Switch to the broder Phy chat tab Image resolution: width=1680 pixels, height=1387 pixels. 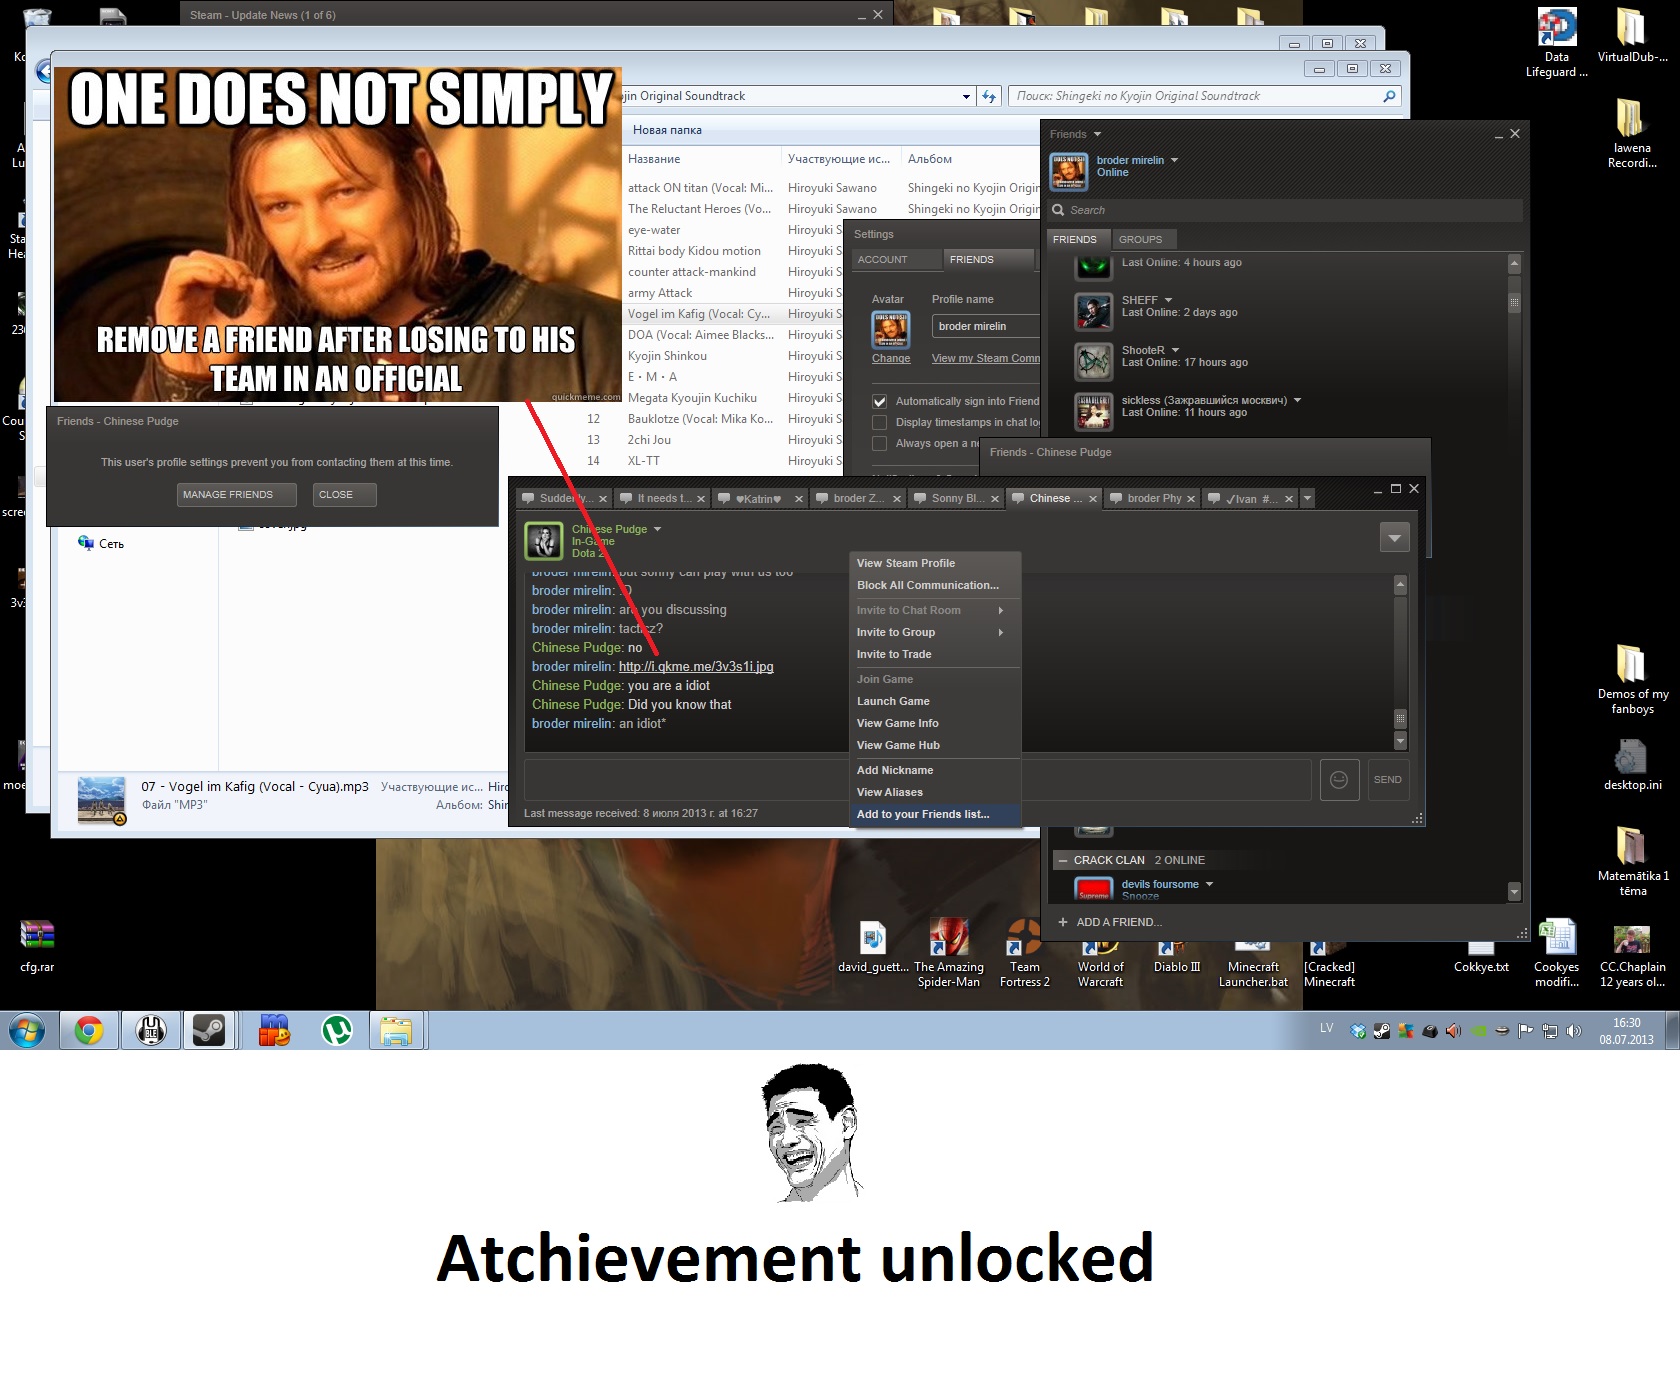1152,498
